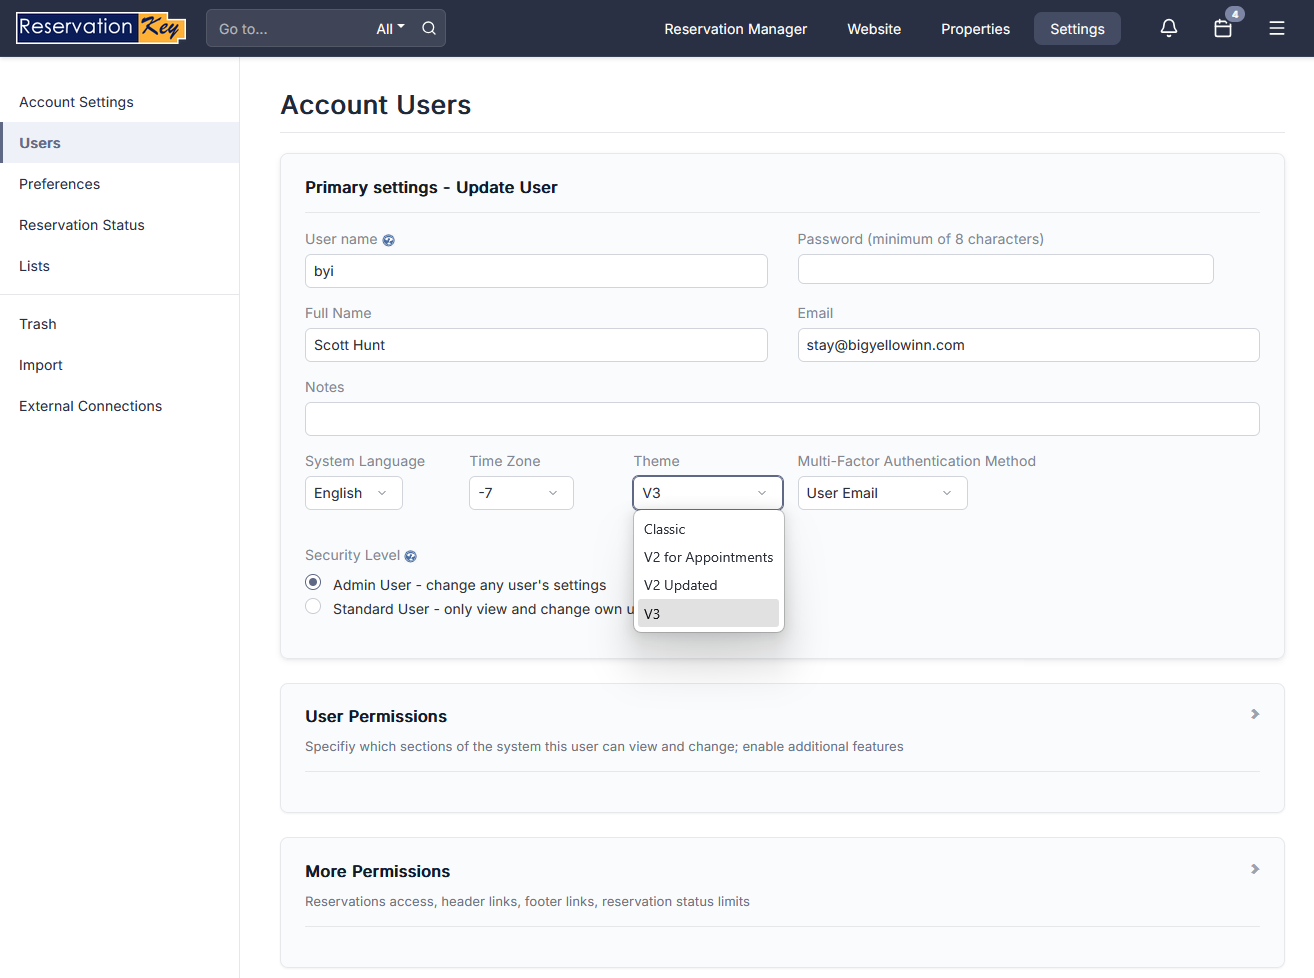This screenshot has width=1314, height=978.
Task: Choose V2 for Appointments theme option
Action: point(708,557)
